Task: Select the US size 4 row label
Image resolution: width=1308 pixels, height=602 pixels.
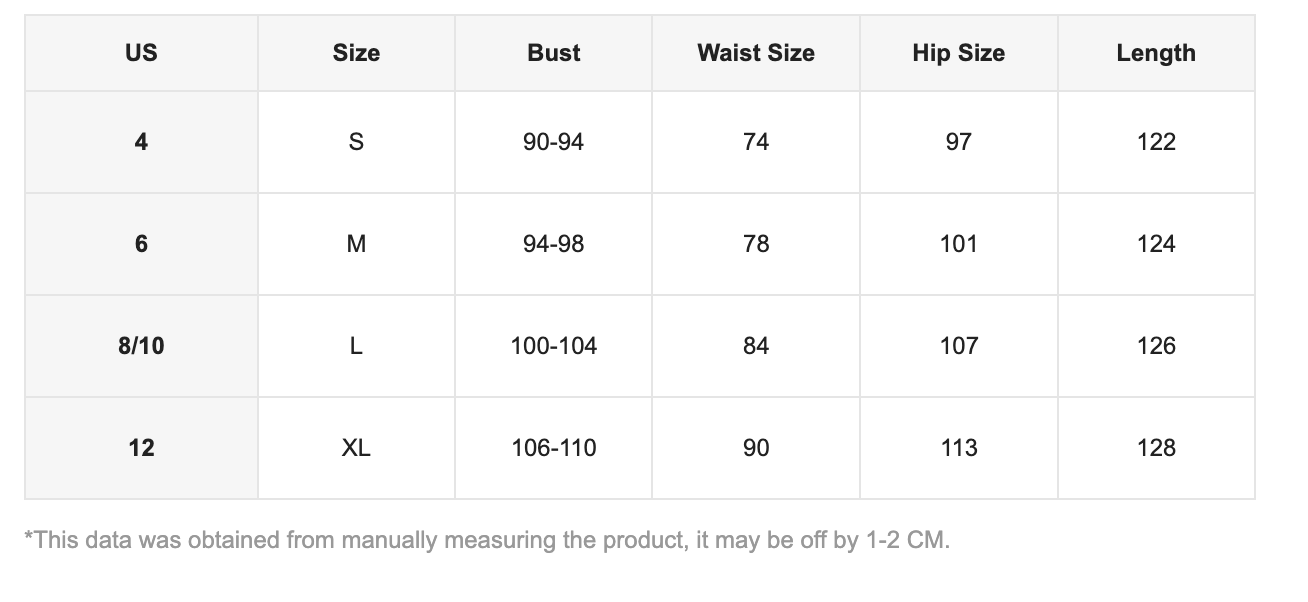Action: (141, 142)
